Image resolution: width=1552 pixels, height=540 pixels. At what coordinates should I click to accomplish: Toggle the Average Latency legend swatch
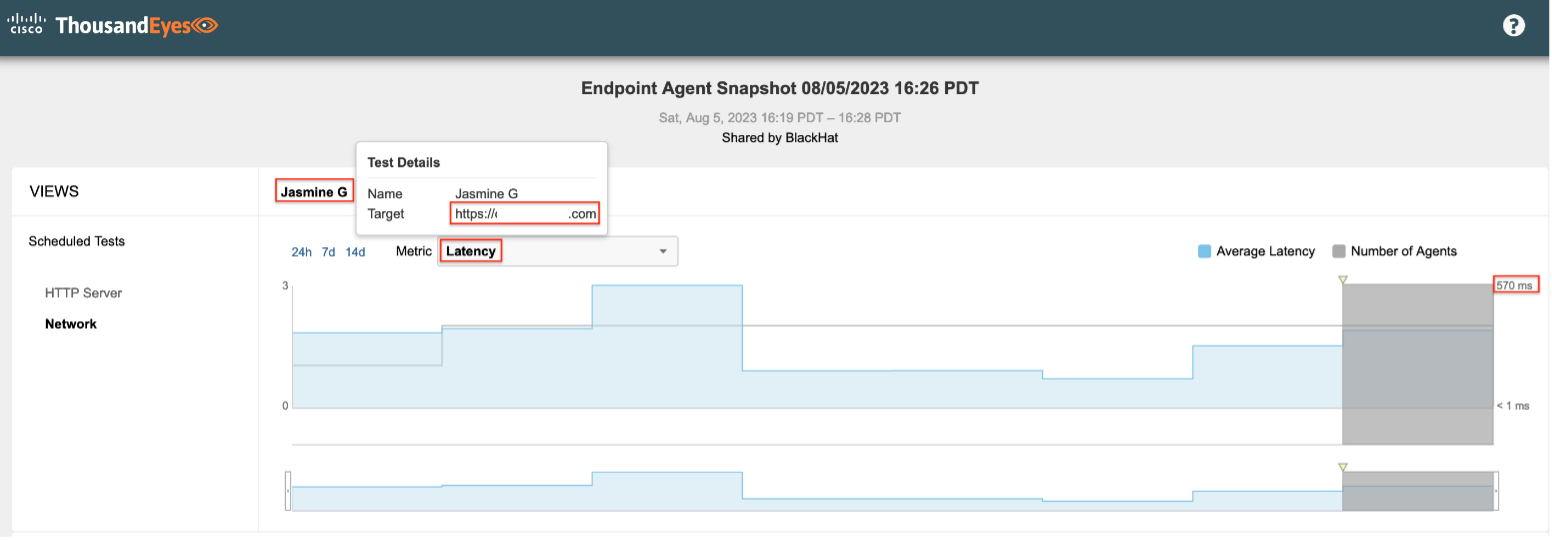pyautogui.click(x=1204, y=251)
